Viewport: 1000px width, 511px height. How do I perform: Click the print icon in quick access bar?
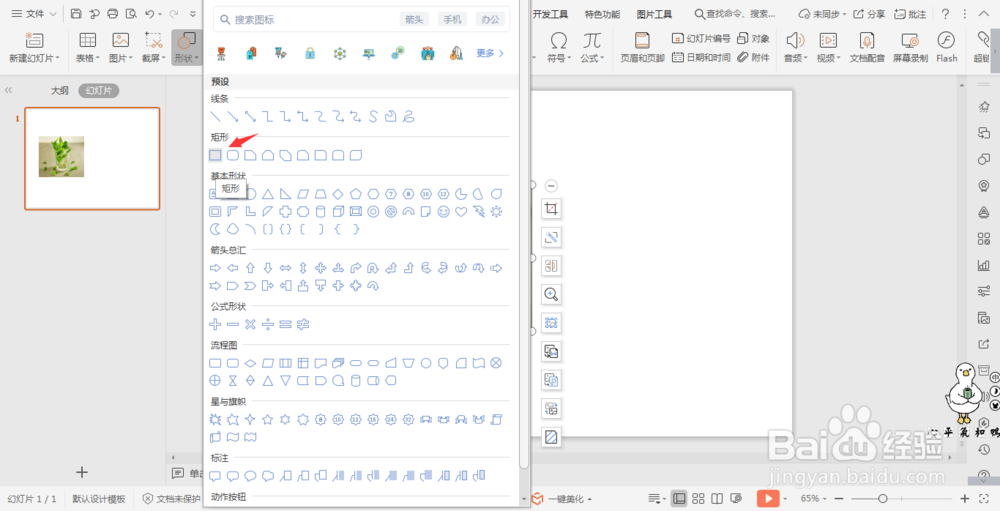[x=113, y=13]
